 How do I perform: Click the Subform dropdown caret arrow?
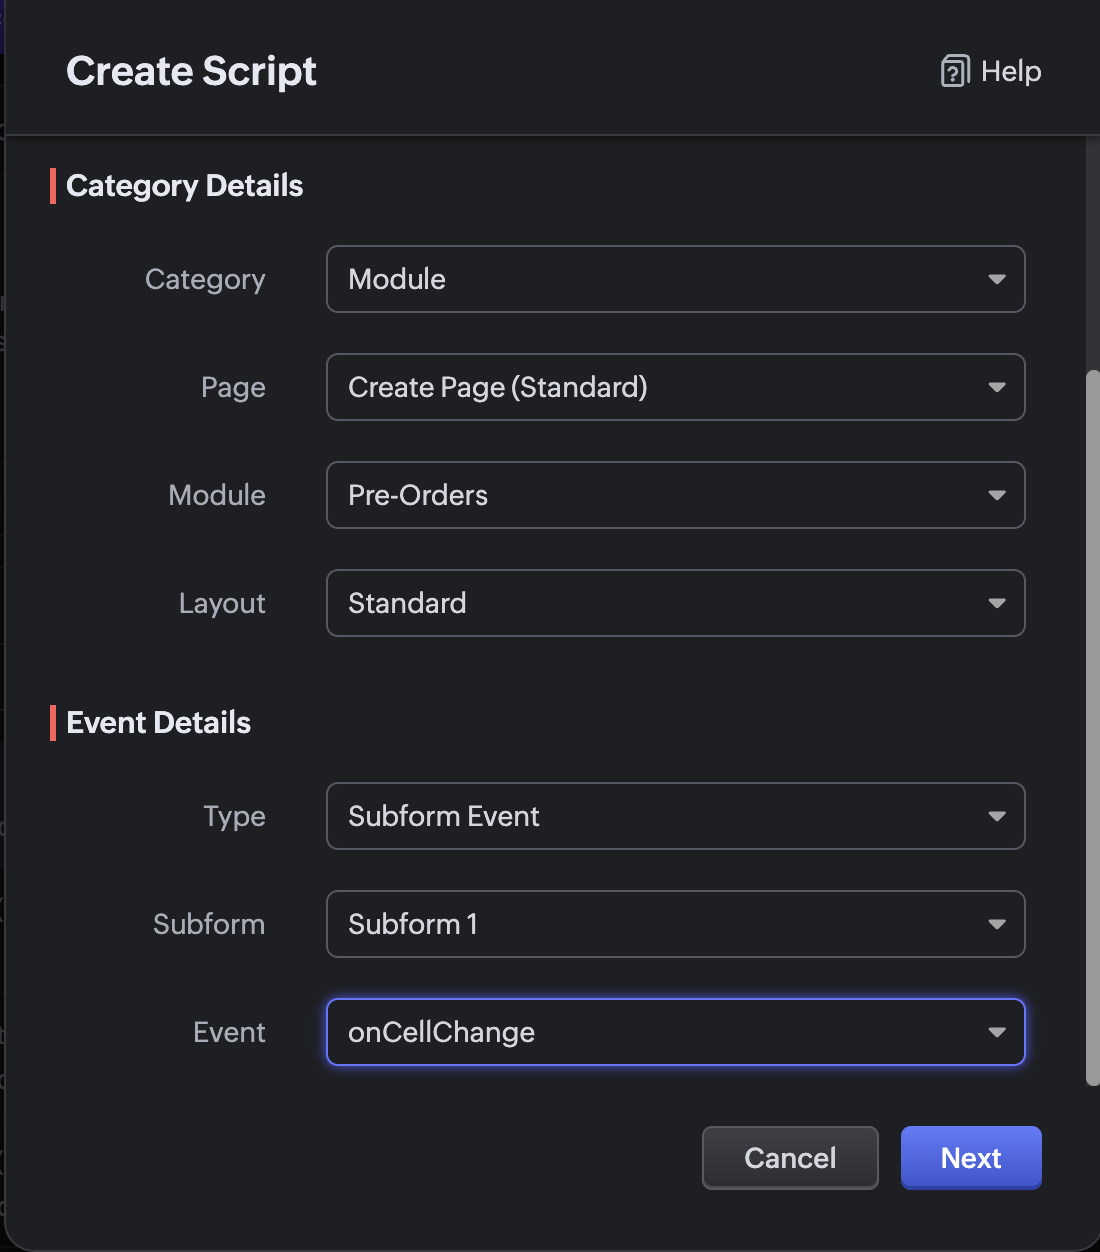coord(996,924)
